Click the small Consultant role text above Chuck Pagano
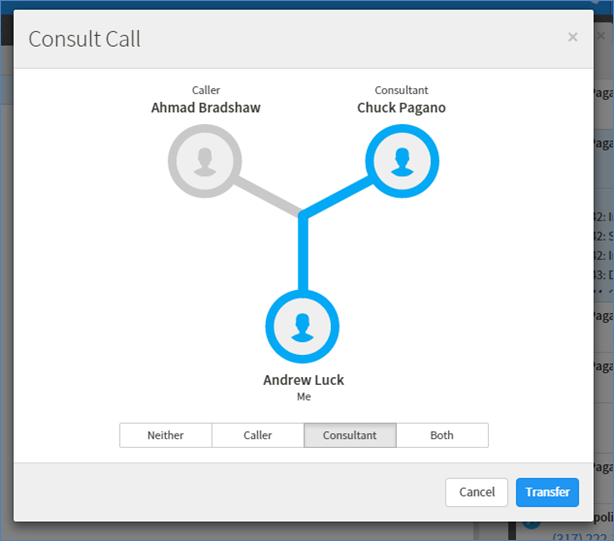The width and height of the screenshot is (614, 541). pyautogui.click(x=401, y=90)
